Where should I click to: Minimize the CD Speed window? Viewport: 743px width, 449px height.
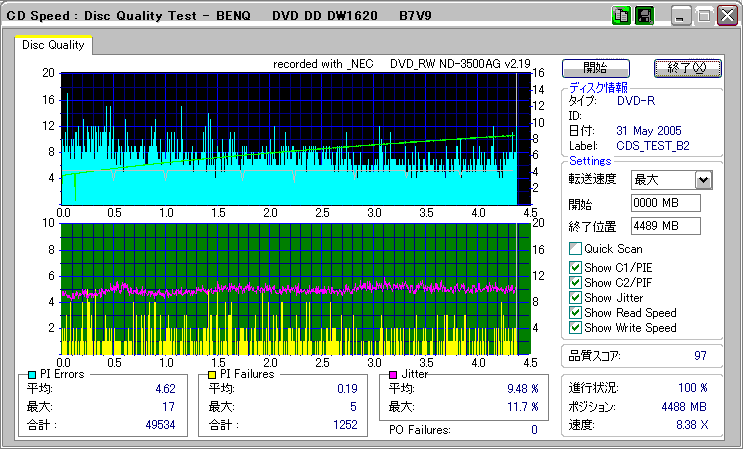[x=681, y=16]
